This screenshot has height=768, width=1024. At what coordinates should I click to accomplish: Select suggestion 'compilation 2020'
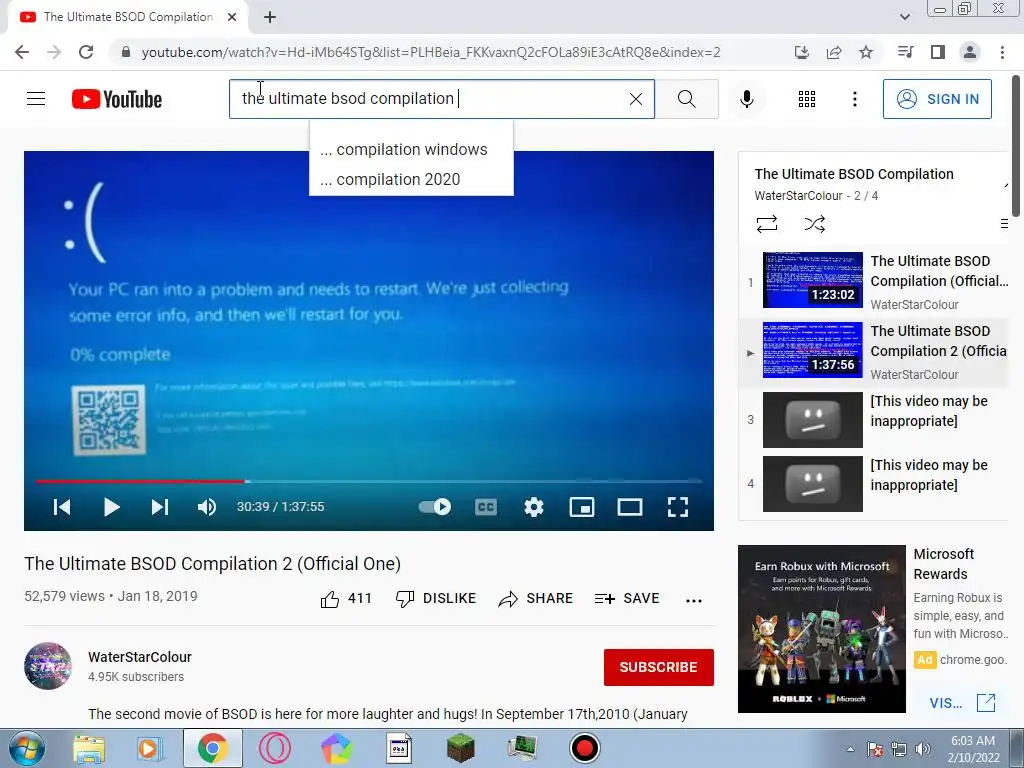[411, 179]
